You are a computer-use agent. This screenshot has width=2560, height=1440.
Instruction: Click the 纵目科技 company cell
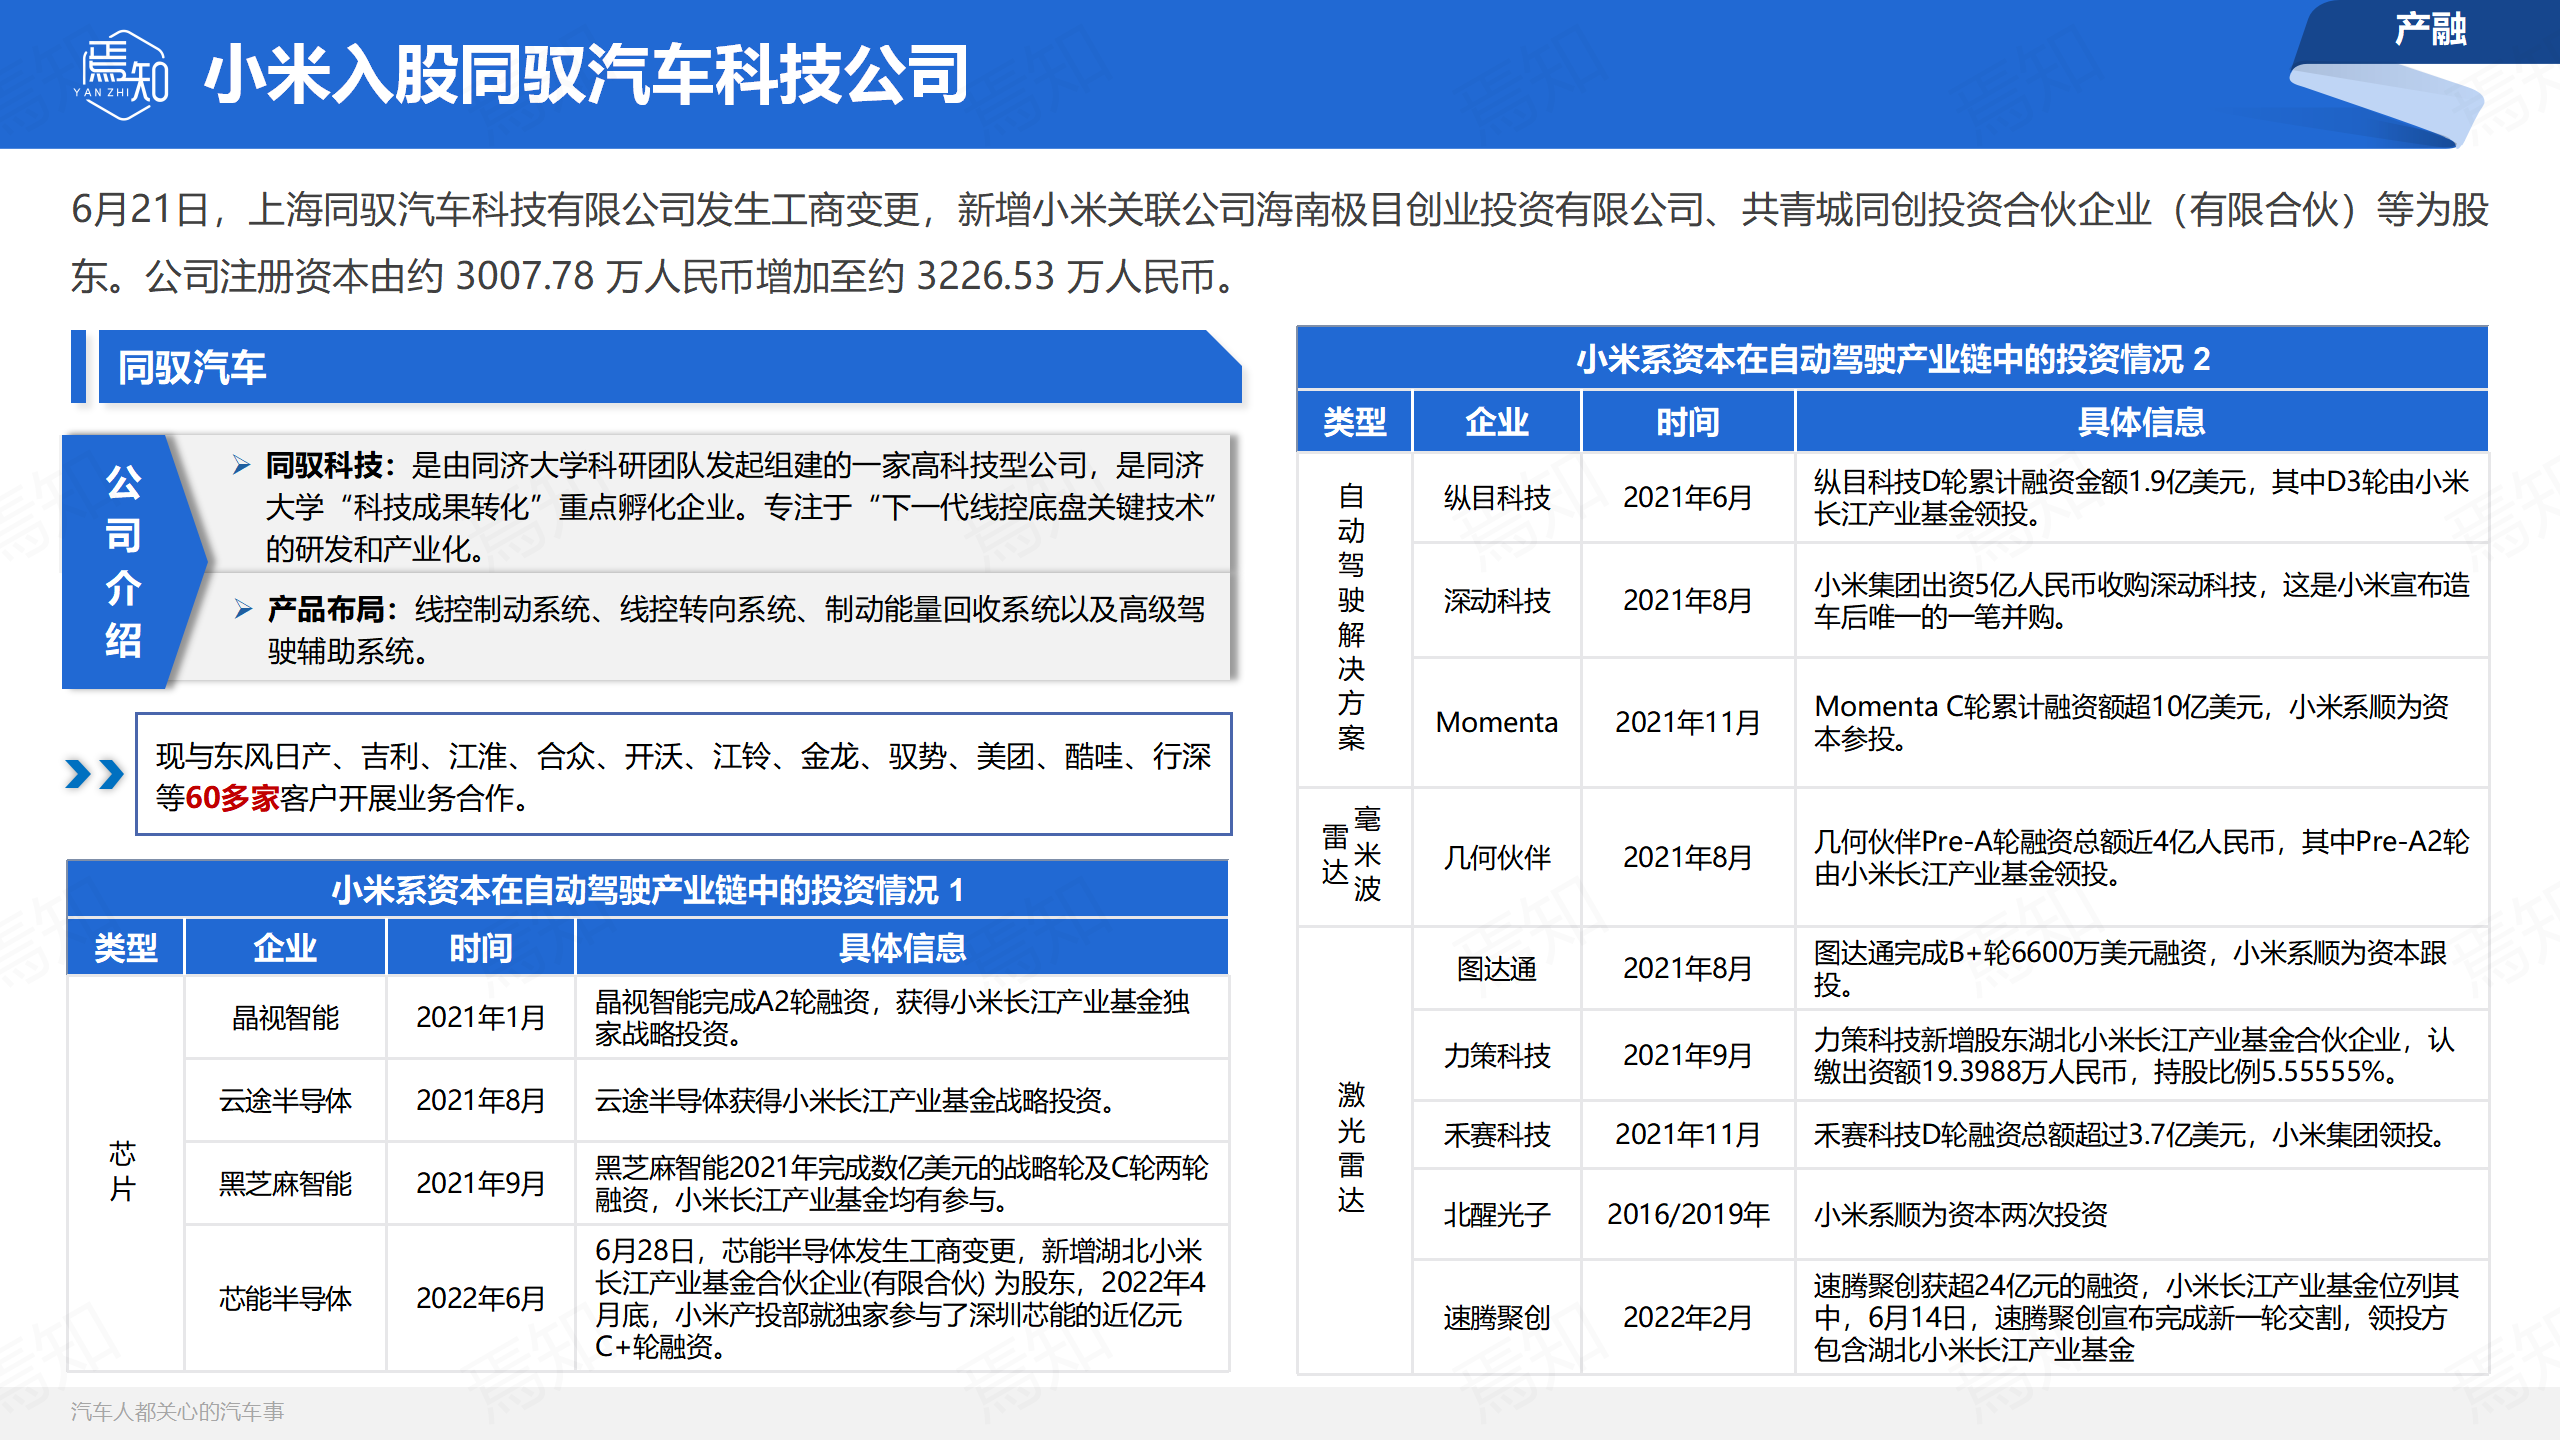pos(1497,498)
